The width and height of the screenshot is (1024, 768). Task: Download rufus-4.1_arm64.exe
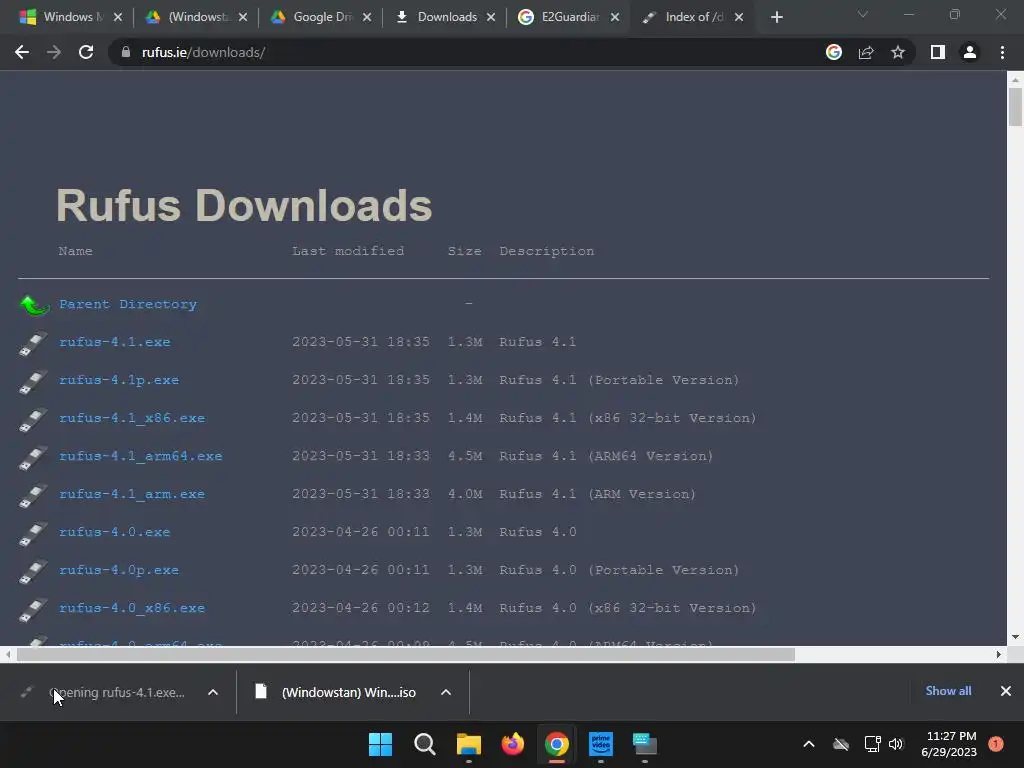tap(140, 456)
